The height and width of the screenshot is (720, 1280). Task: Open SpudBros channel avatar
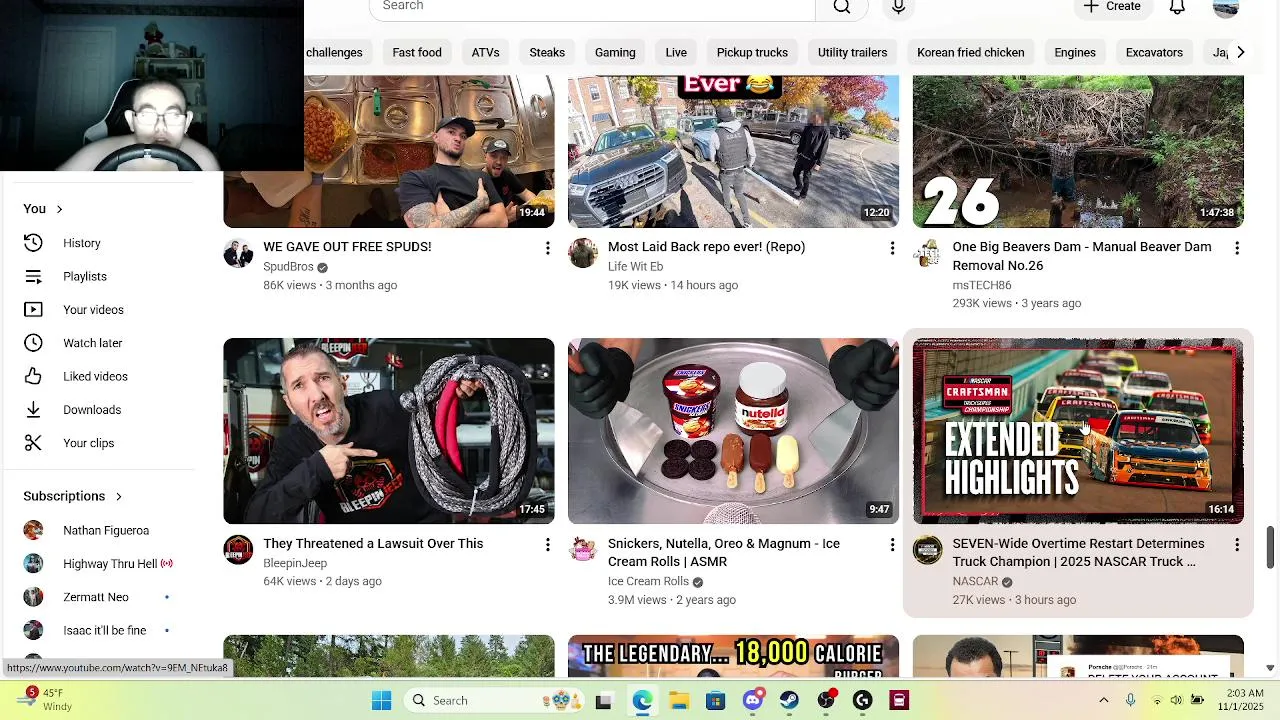(x=238, y=254)
